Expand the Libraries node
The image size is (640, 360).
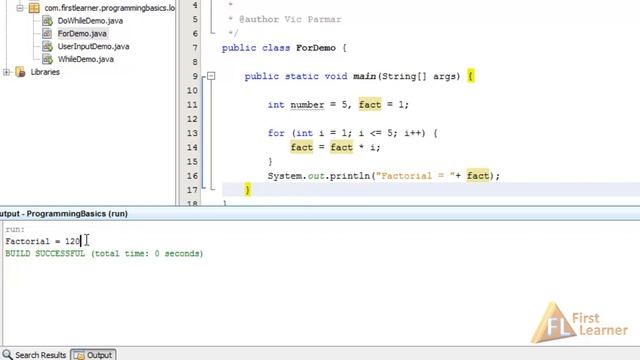coord(7,72)
